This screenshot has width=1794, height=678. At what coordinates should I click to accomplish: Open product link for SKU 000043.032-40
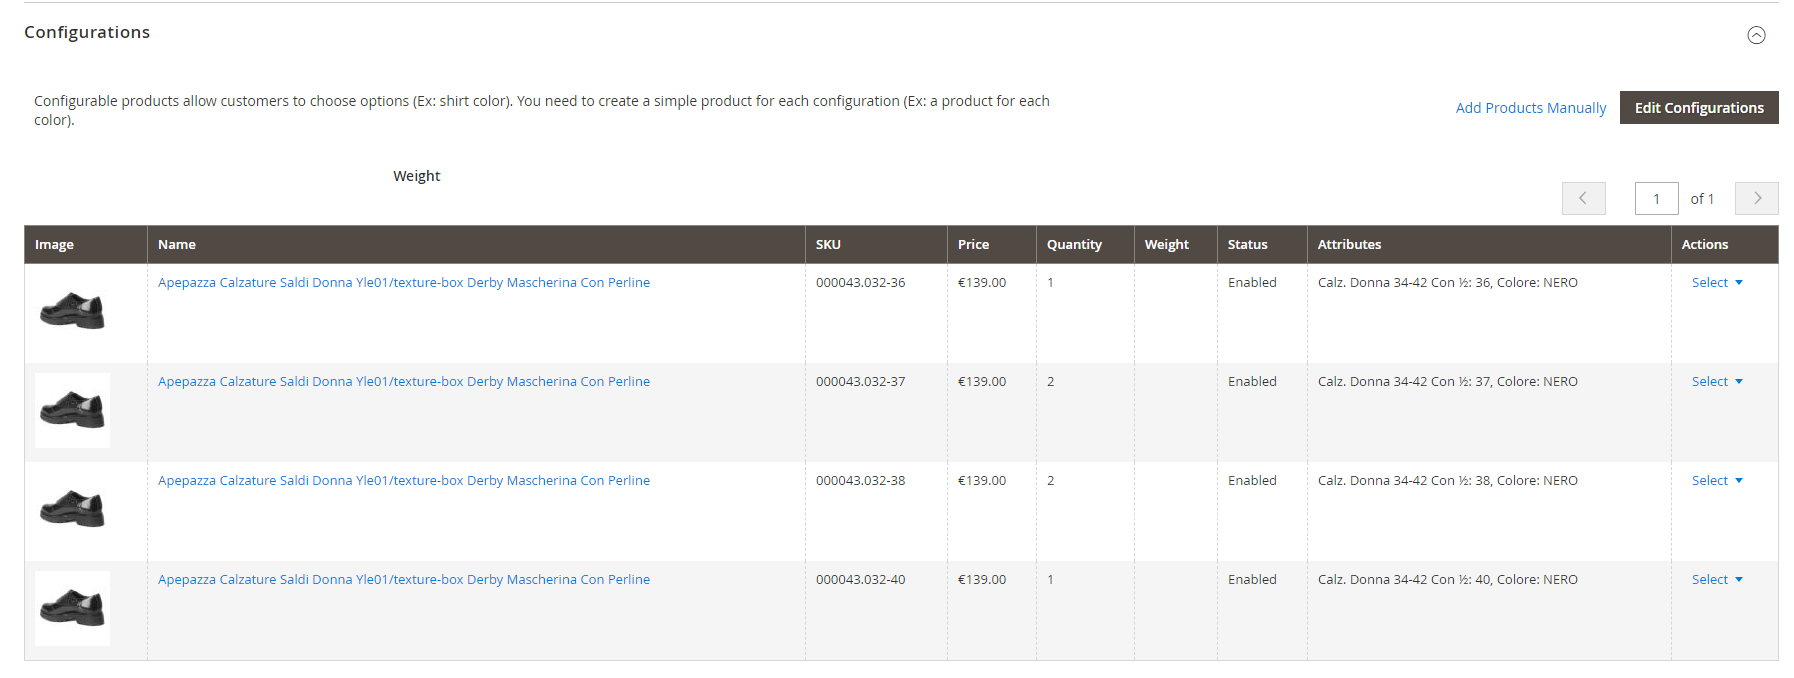coord(404,580)
